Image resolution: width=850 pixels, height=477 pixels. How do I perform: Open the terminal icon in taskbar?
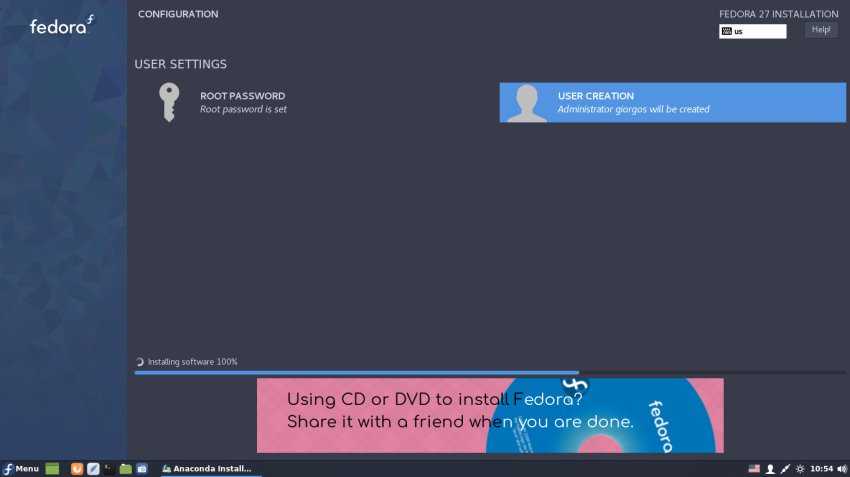click(x=109, y=469)
